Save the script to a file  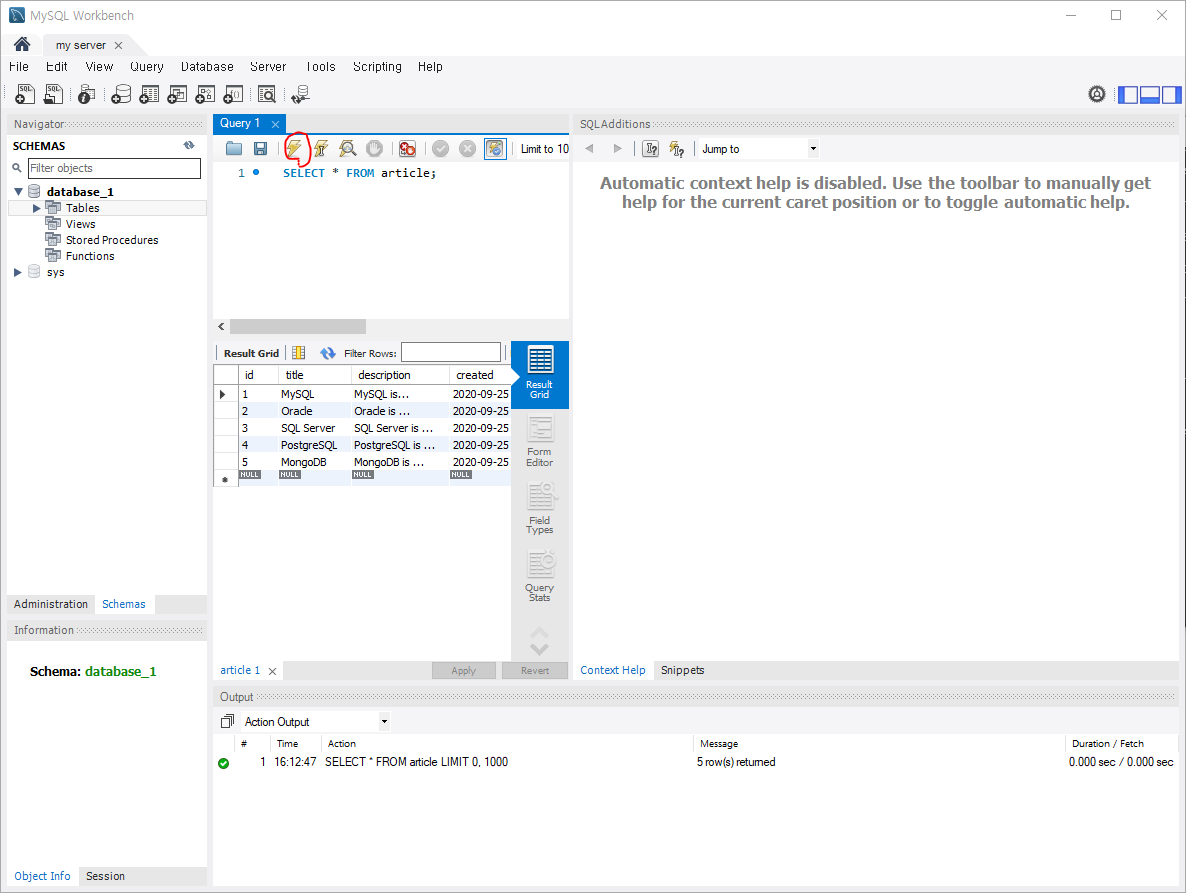click(260, 149)
